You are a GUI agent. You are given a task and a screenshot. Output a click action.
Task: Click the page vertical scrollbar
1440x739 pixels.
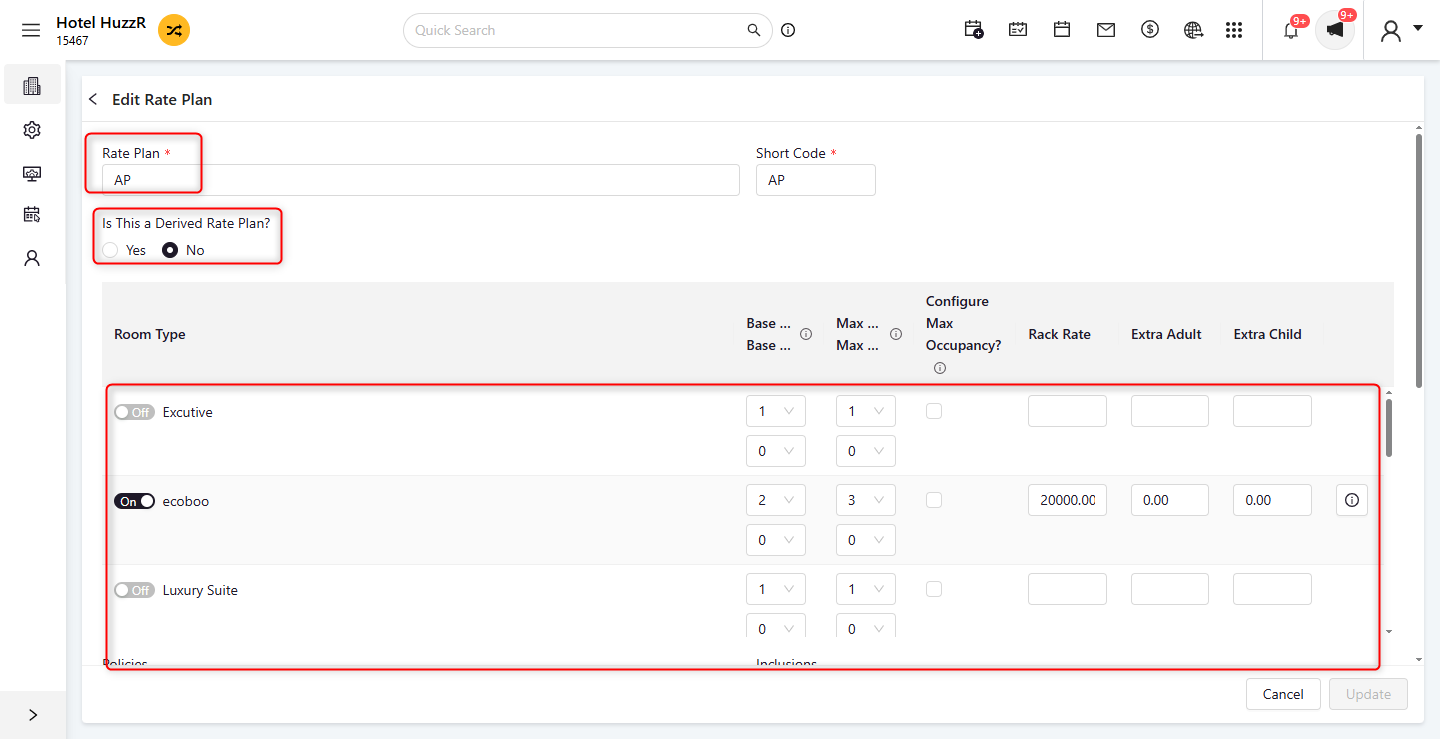pos(1418,260)
